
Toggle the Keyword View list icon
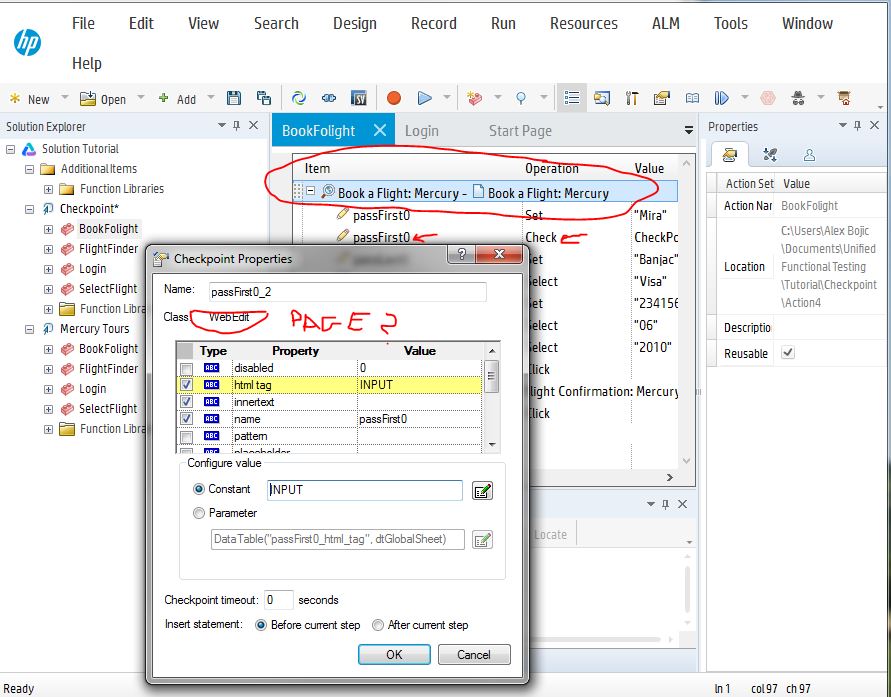572,98
